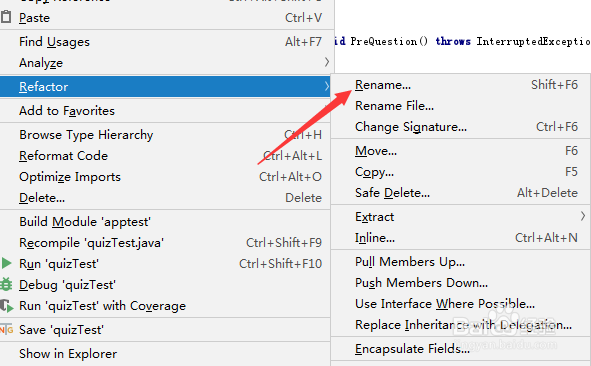Expand the Refactor submenu chevron
Screen dimensions: 591x366
(326, 86)
